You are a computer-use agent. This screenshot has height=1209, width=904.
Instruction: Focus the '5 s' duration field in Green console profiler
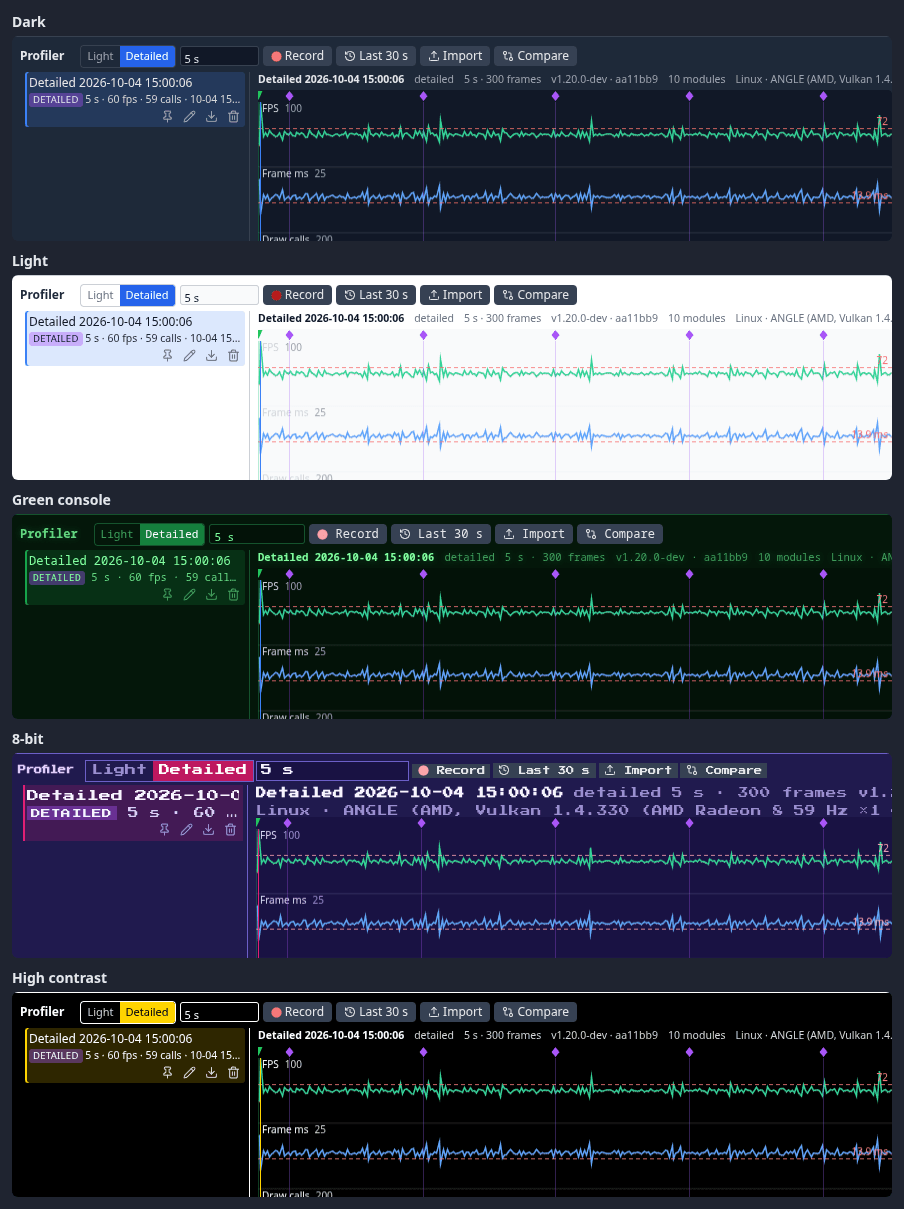[257, 535]
